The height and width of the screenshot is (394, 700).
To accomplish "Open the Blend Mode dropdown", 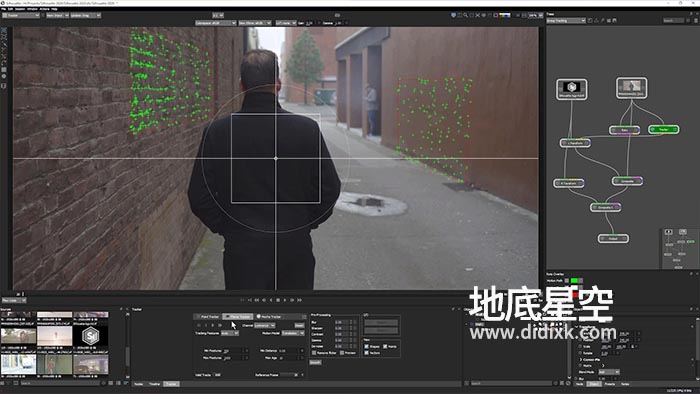I will (609, 372).
